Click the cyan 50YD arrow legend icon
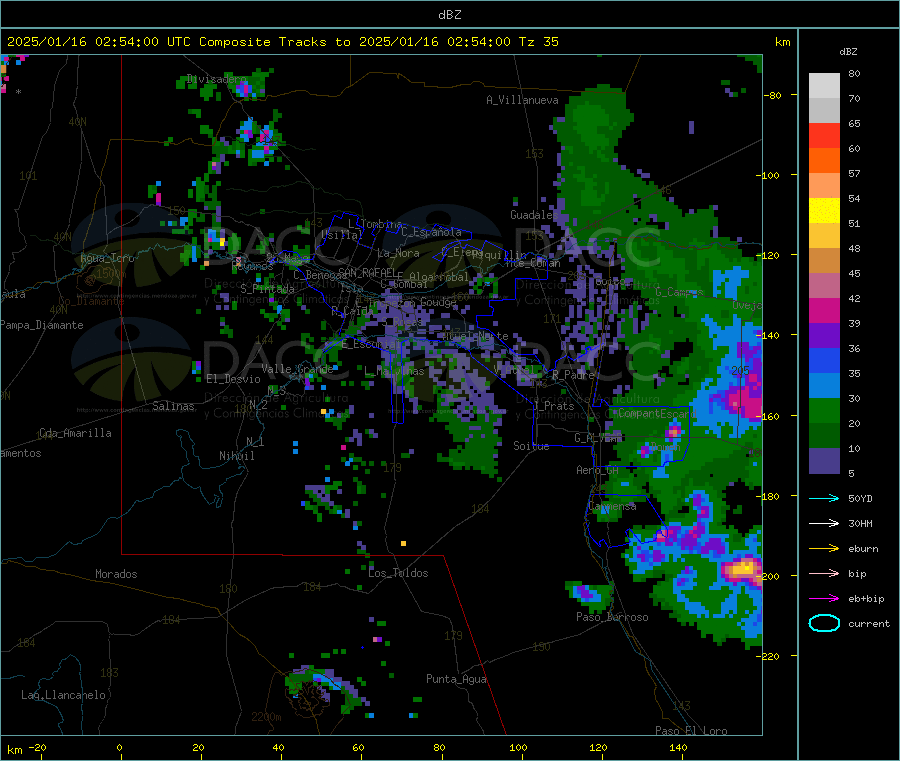This screenshot has height=761, width=900. (x=824, y=498)
